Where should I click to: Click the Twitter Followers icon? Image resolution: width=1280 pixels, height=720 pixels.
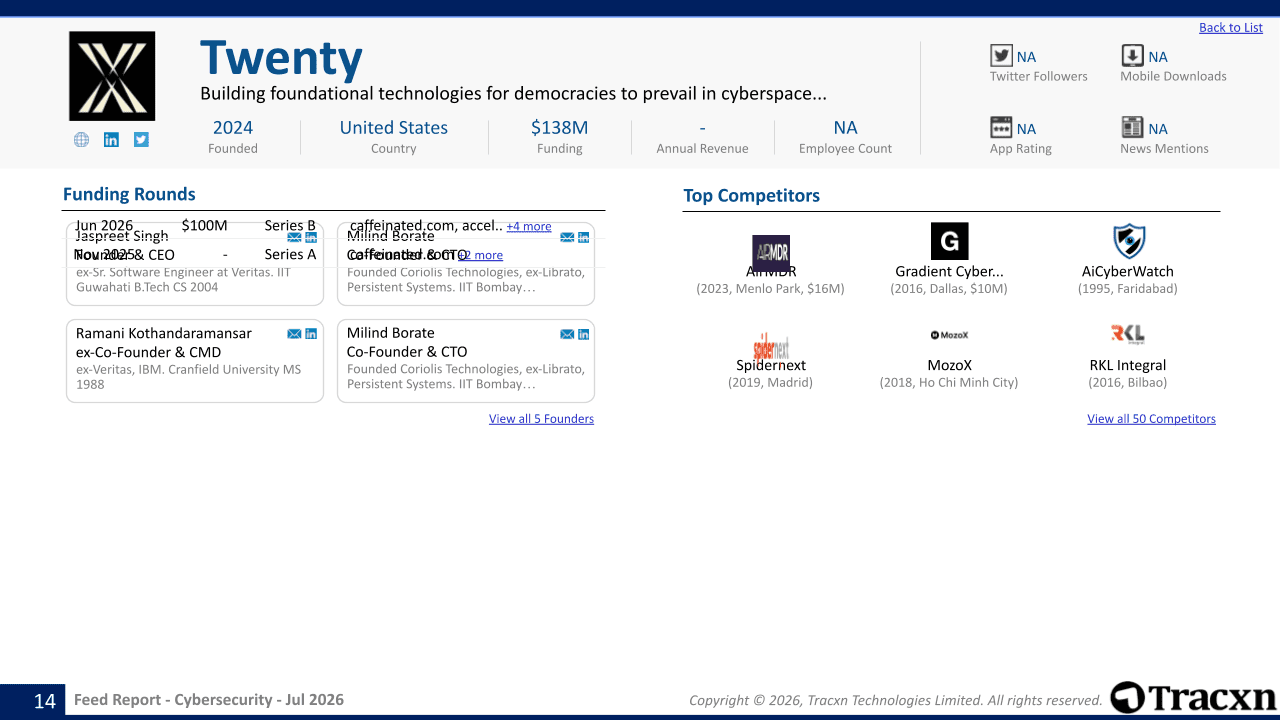click(1001, 56)
